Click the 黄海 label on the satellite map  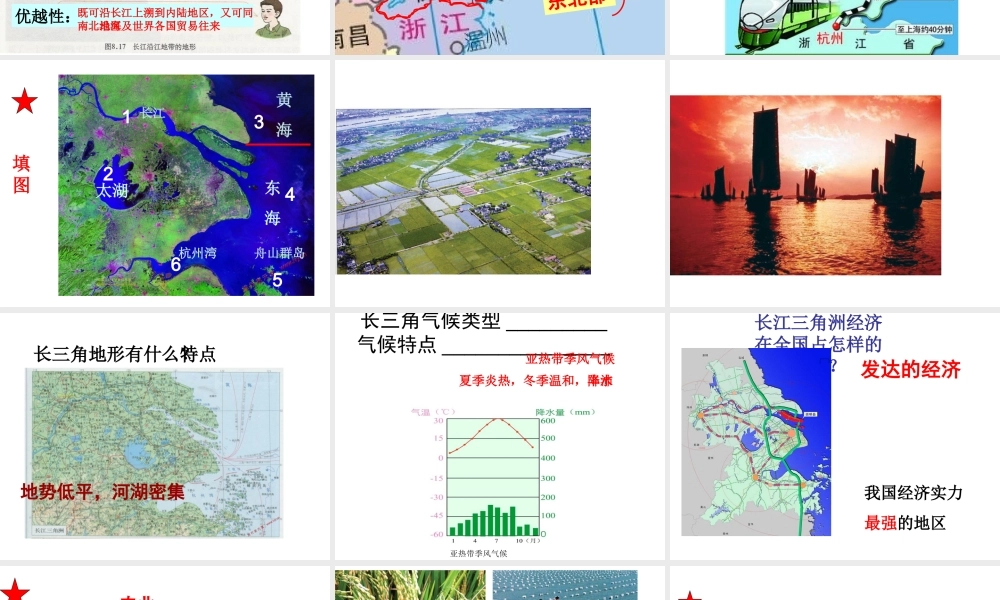[x=284, y=115]
